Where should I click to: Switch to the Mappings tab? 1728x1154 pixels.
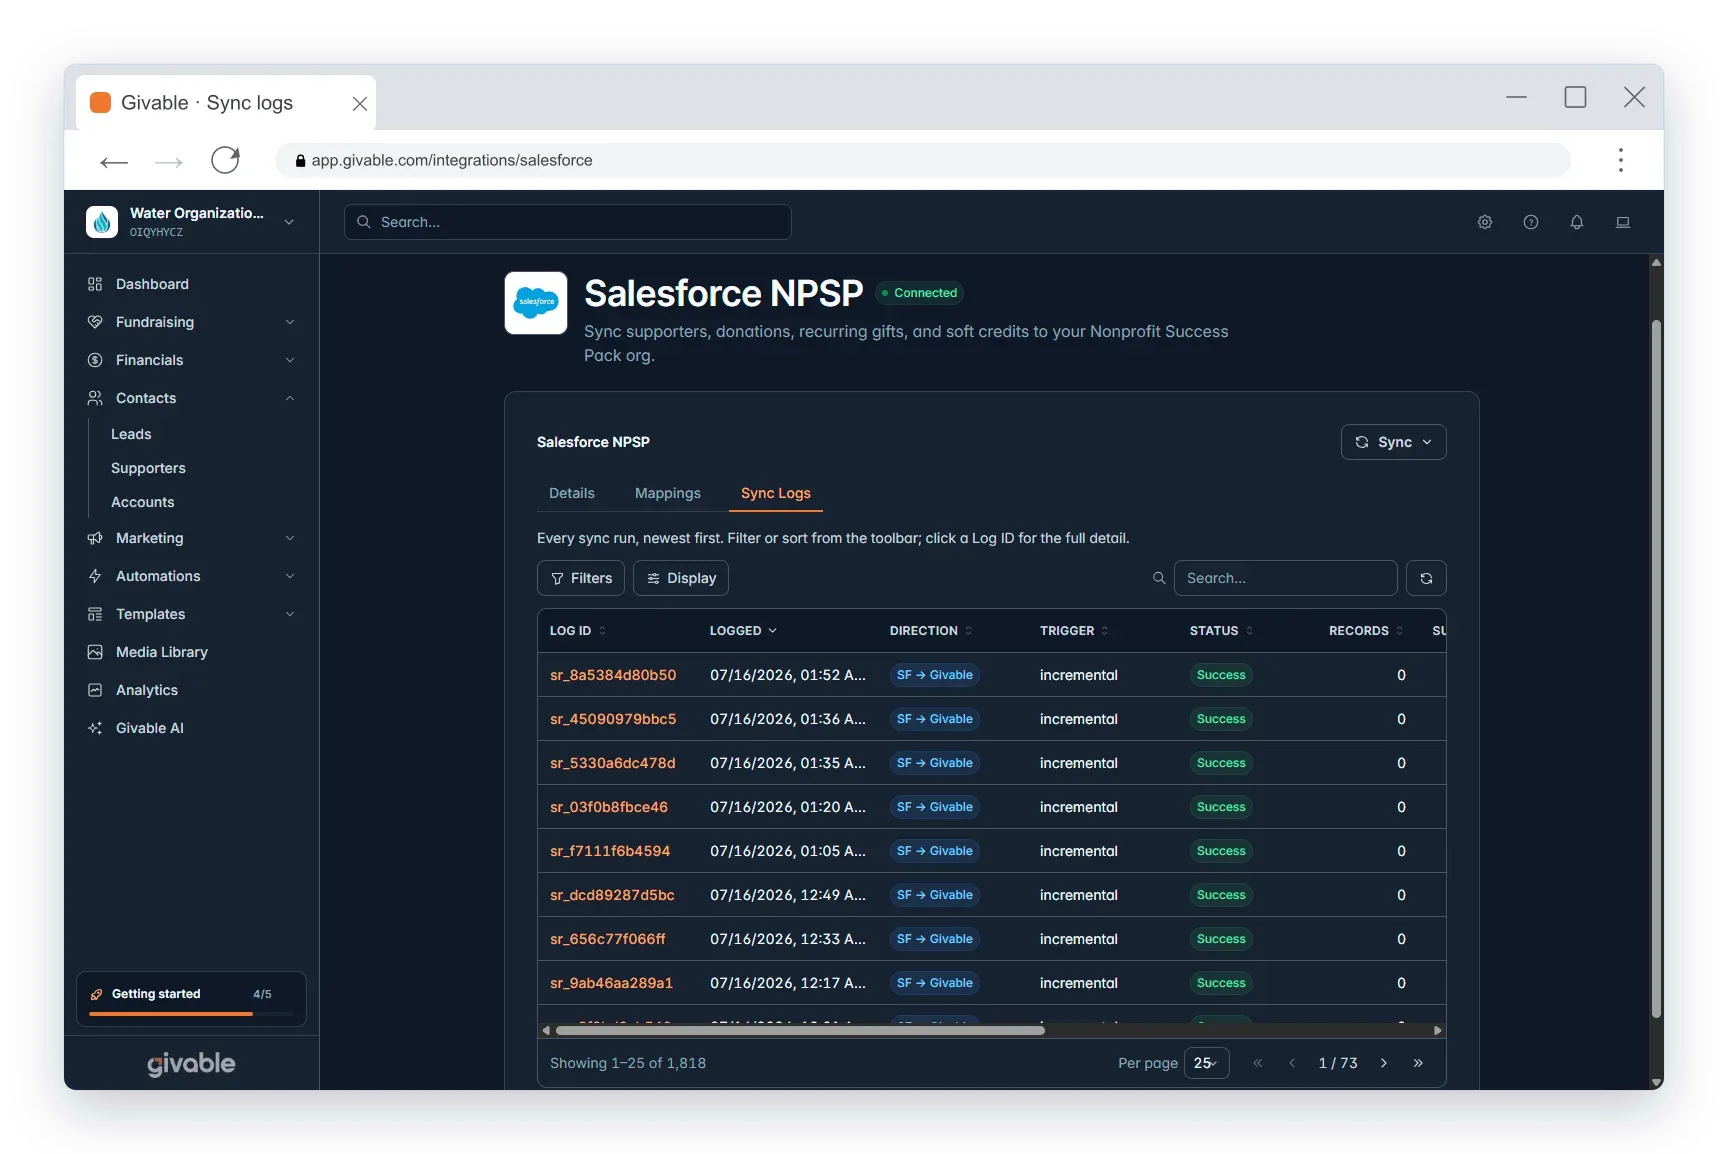(668, 493)
